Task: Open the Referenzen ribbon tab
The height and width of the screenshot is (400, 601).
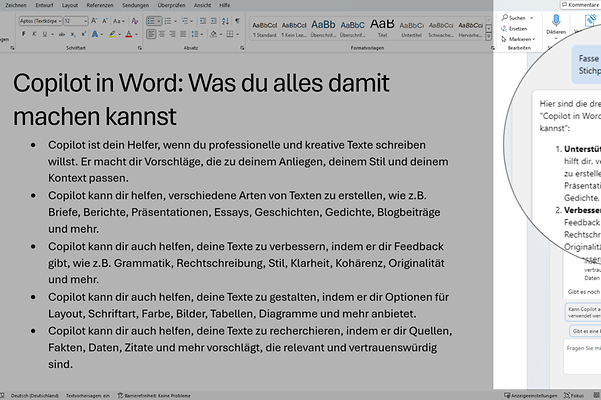Action: (99, 5)
